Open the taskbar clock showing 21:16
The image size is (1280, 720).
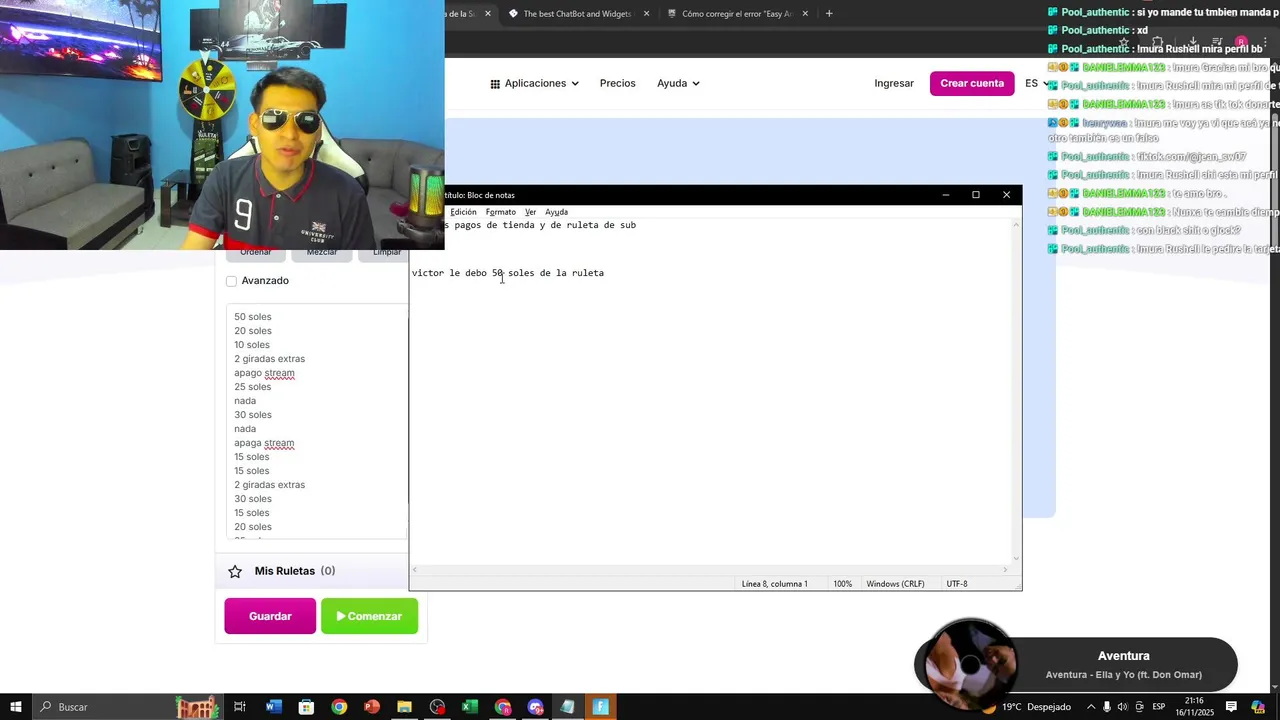pyautogui.click(x=1194, y=706)
